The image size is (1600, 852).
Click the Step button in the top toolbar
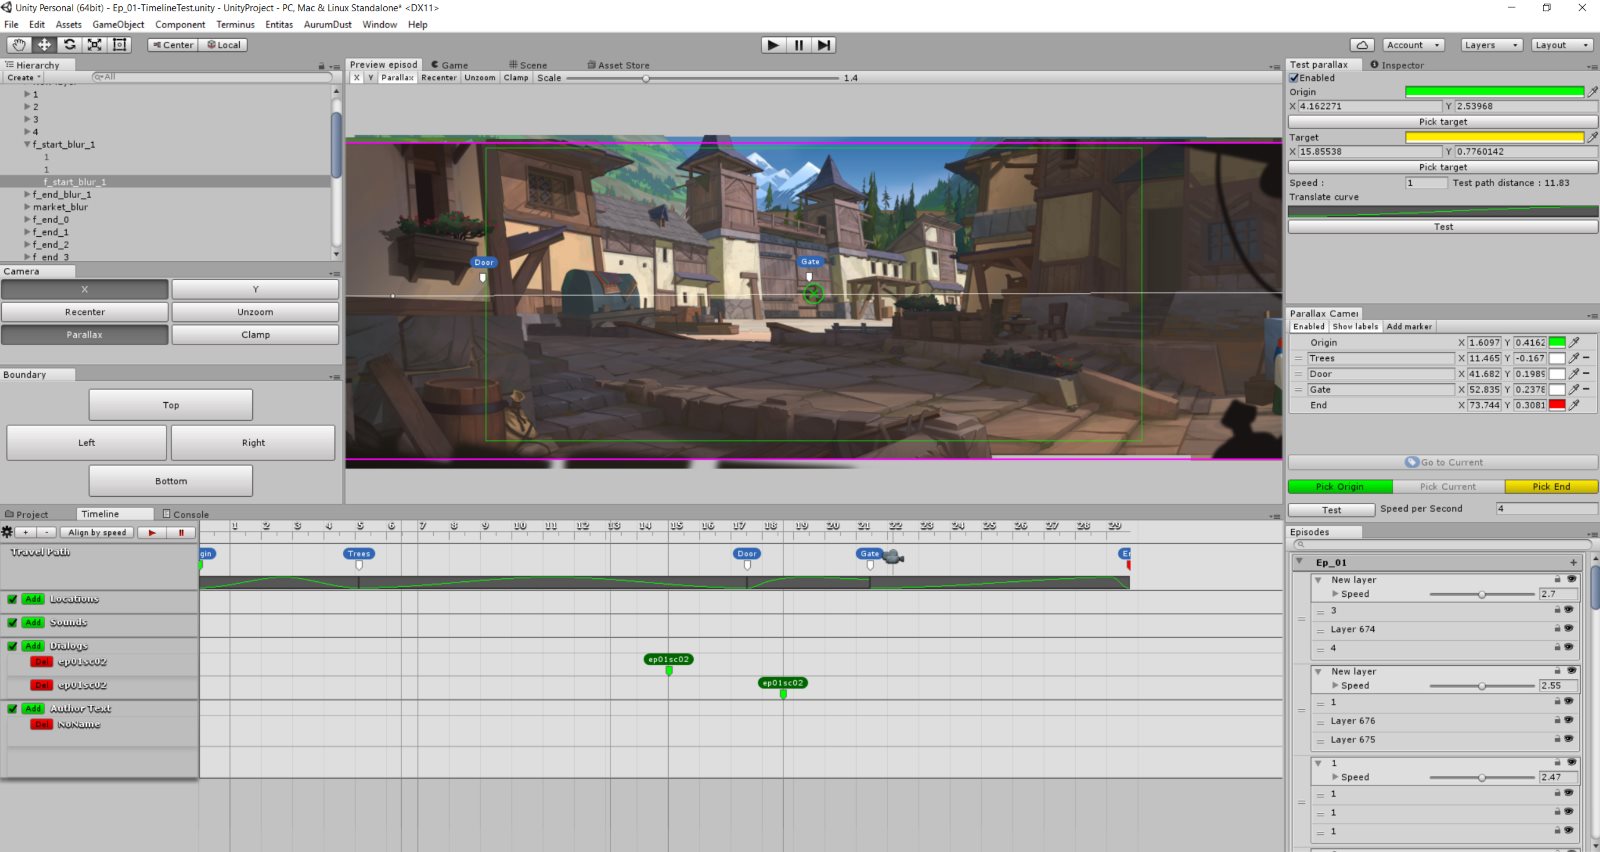pos(823,45)
